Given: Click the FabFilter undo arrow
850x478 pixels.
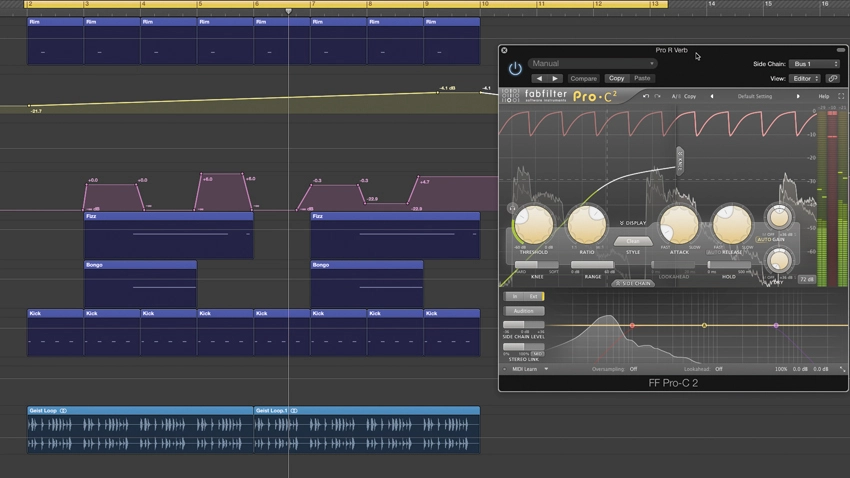Looking at the screenshot, I should coord(646,96).
